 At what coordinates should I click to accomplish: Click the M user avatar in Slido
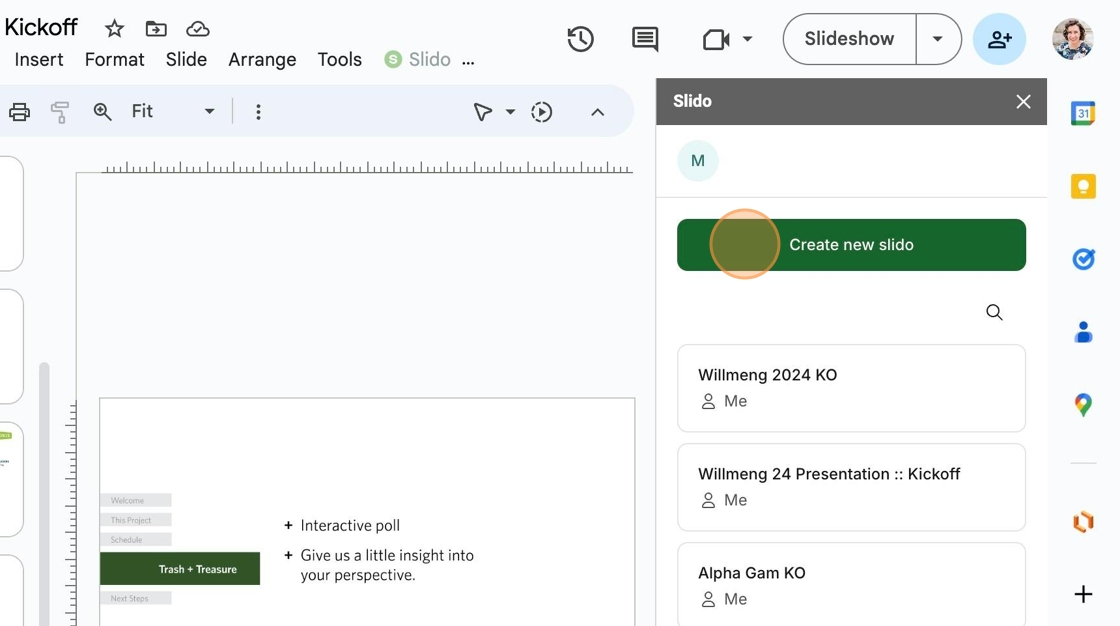698,161
